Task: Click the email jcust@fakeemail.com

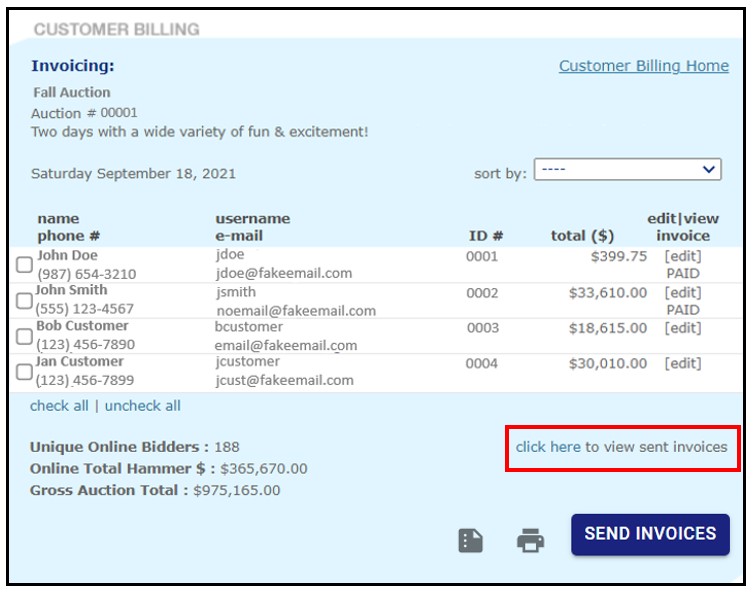Action: coord(285,380)
